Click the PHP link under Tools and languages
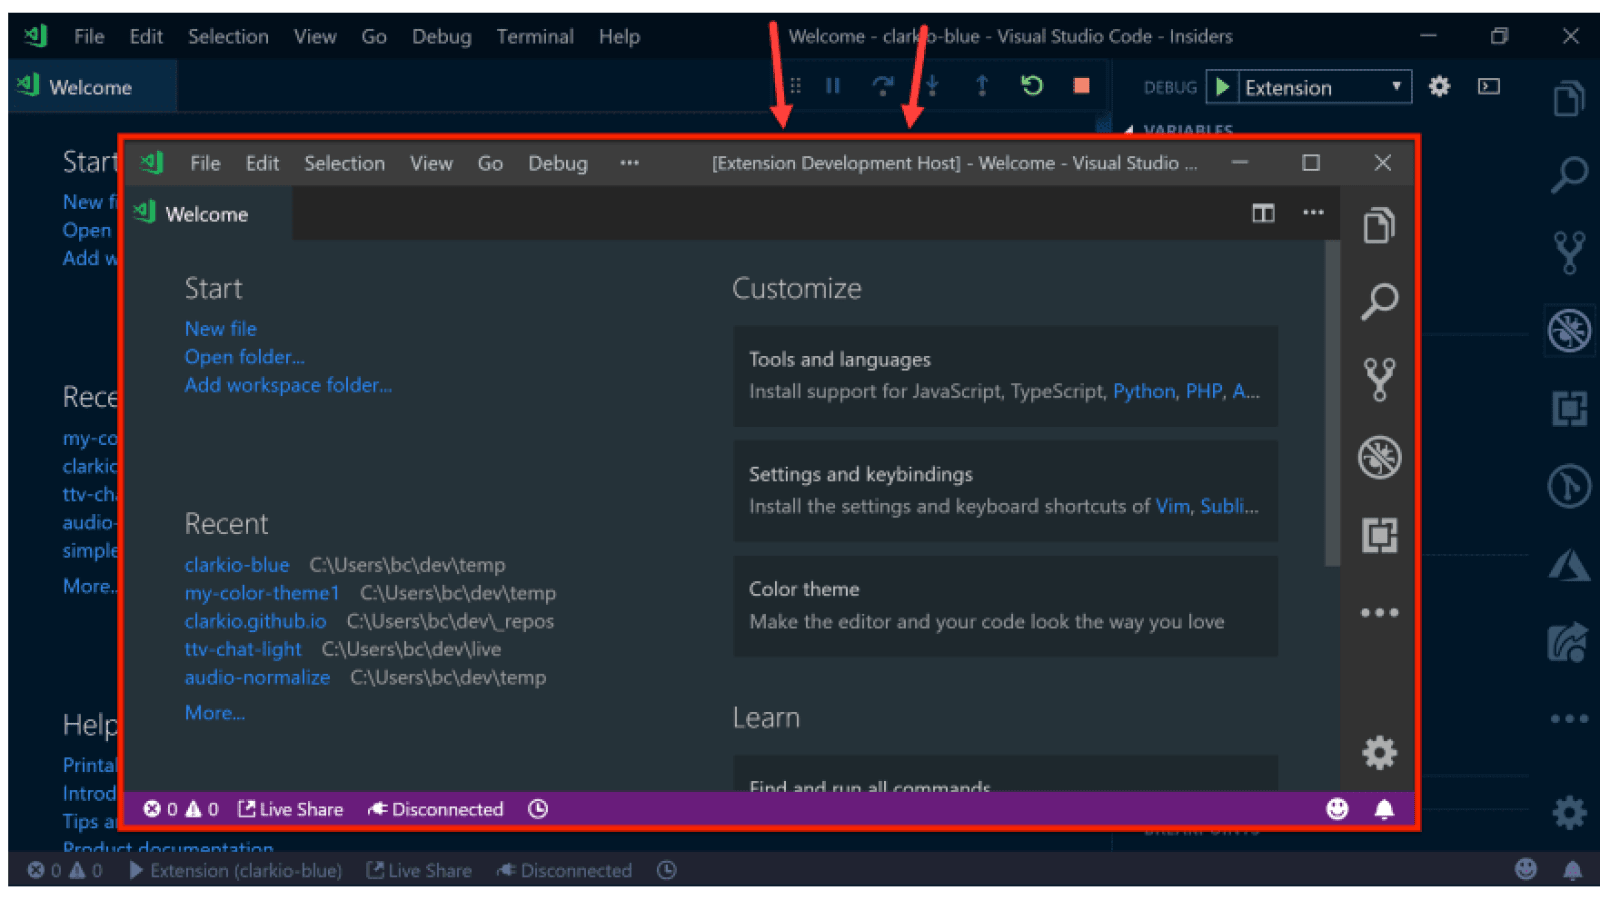The height and width of the screenshot is (900, 1600). pyautogui.click(x=1204, y=391)
